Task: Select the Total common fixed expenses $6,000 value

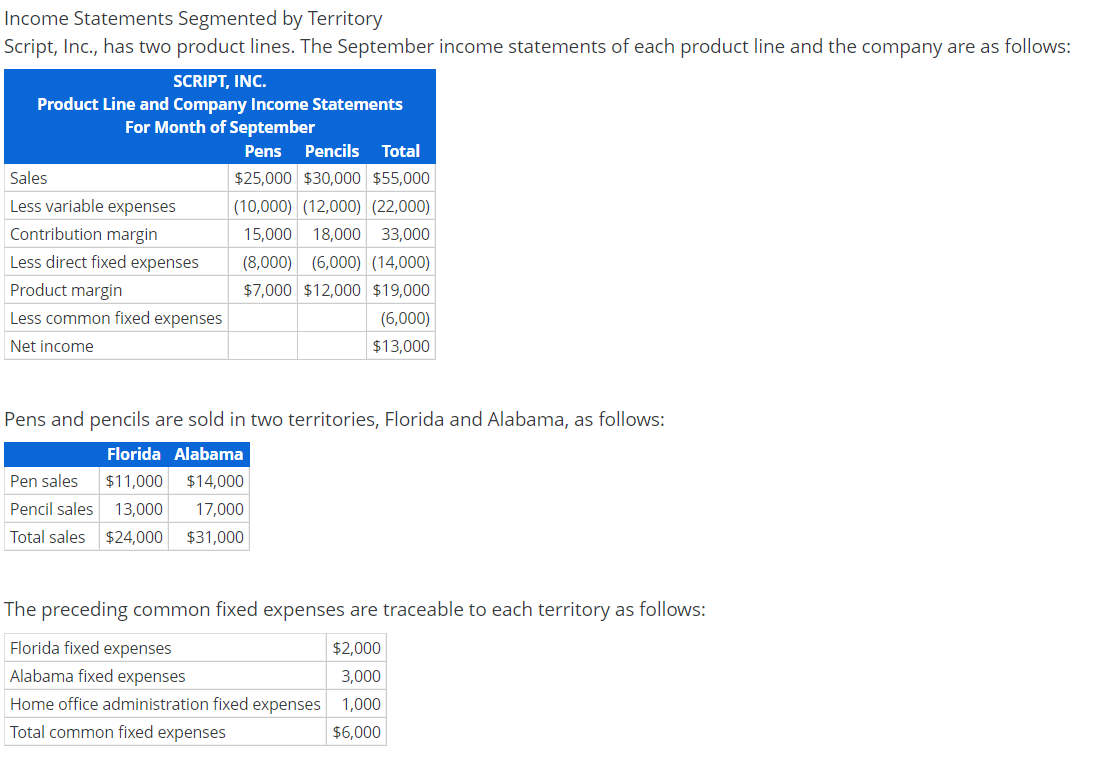Action: pyautogui.click(x=356, y=732)
